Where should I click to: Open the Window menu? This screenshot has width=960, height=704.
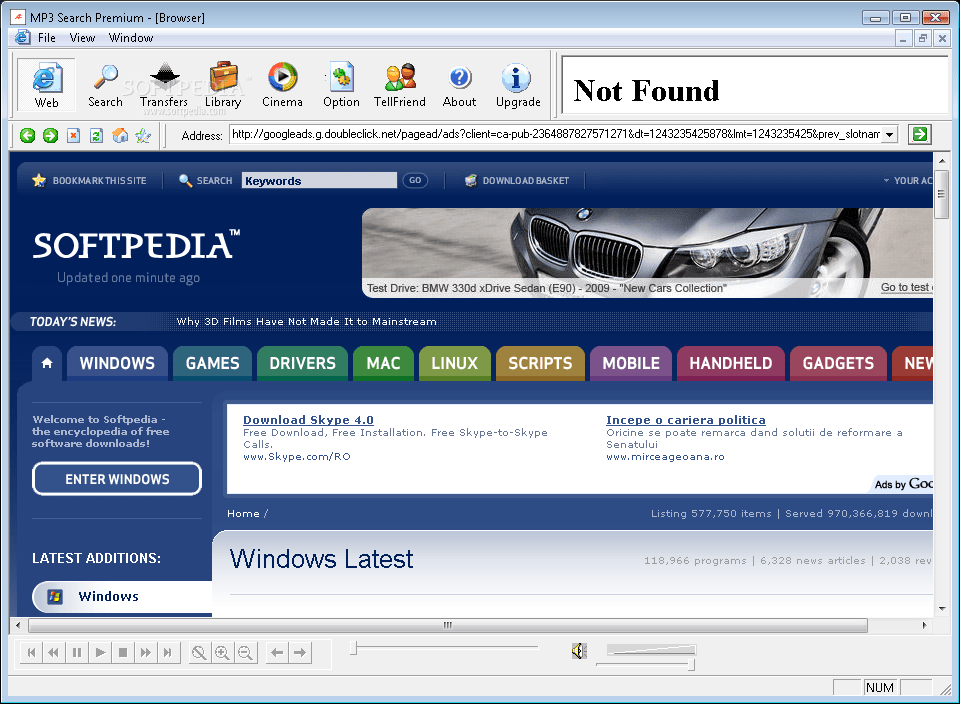130,37
